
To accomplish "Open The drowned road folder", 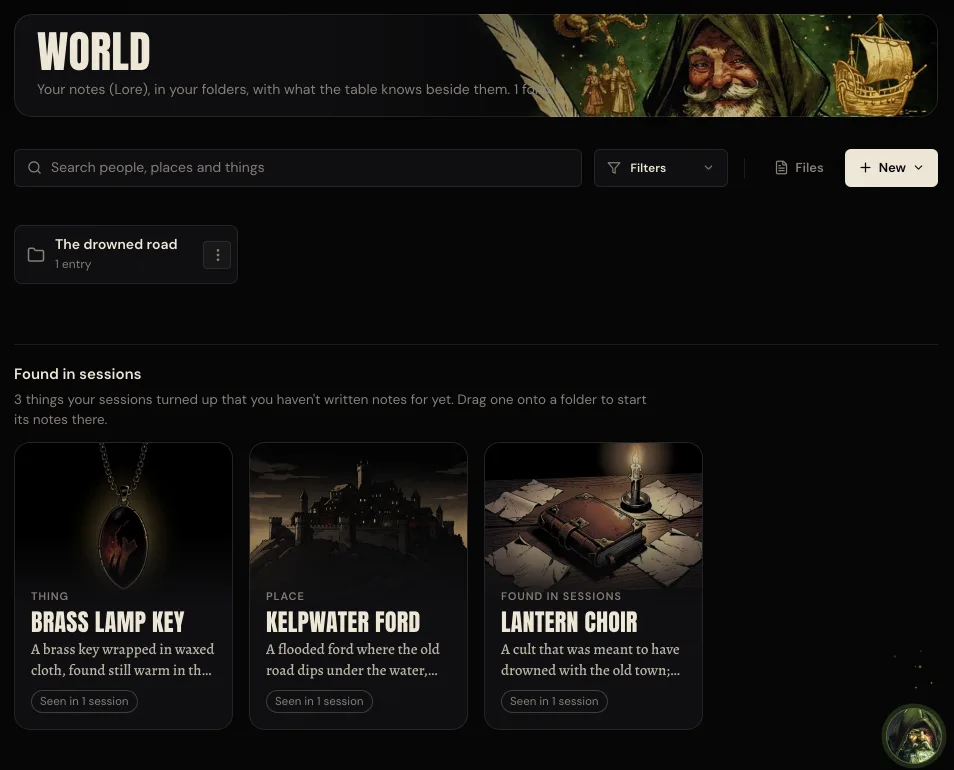I will point(126,254).
